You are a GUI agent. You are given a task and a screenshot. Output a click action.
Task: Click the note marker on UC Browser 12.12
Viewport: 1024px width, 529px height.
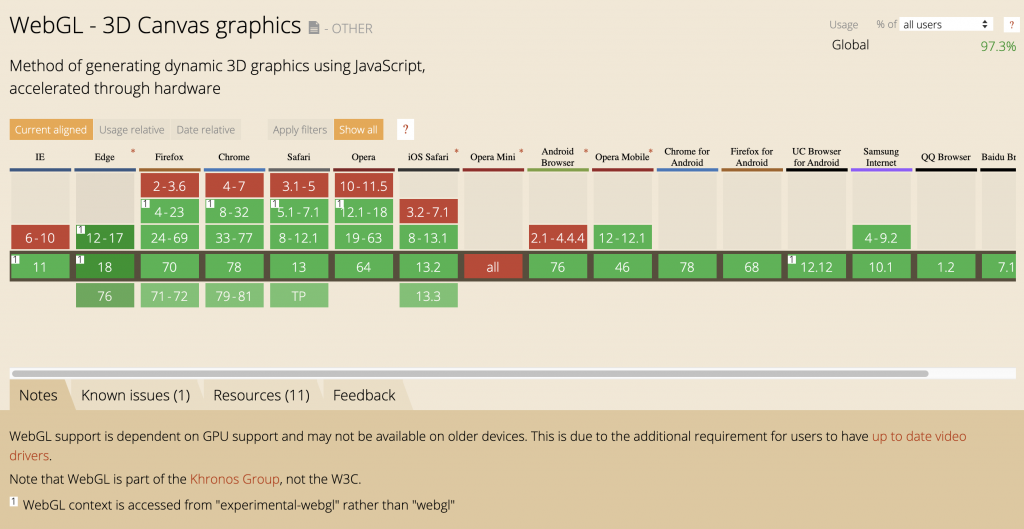point(792,259)
